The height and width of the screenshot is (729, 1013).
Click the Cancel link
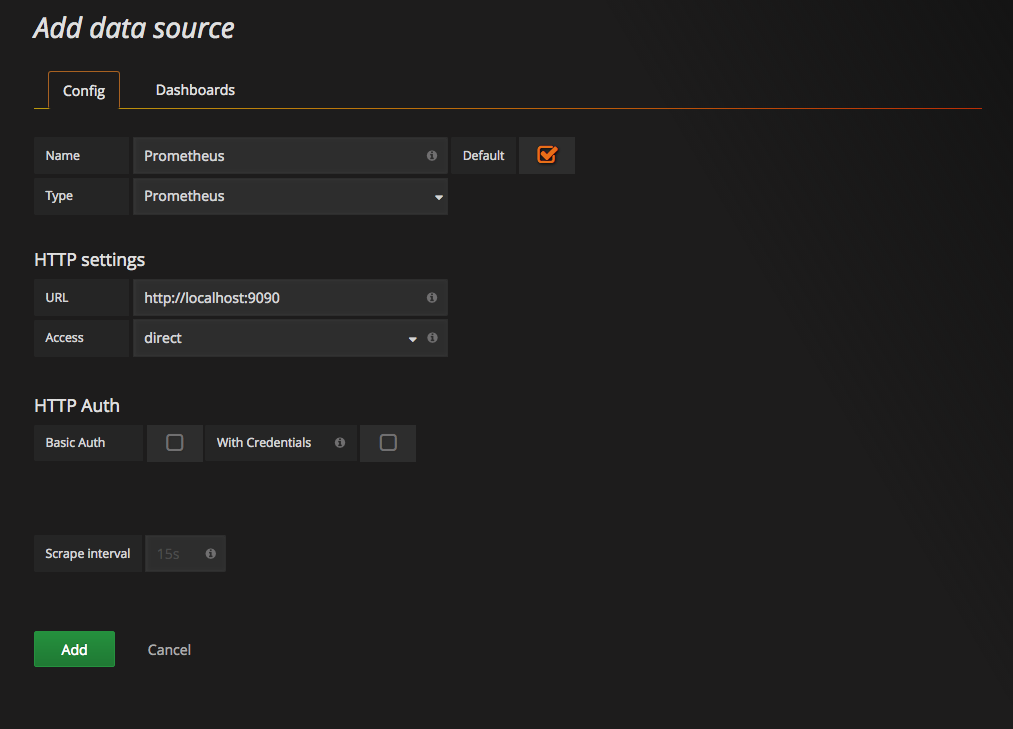[169, 650]
